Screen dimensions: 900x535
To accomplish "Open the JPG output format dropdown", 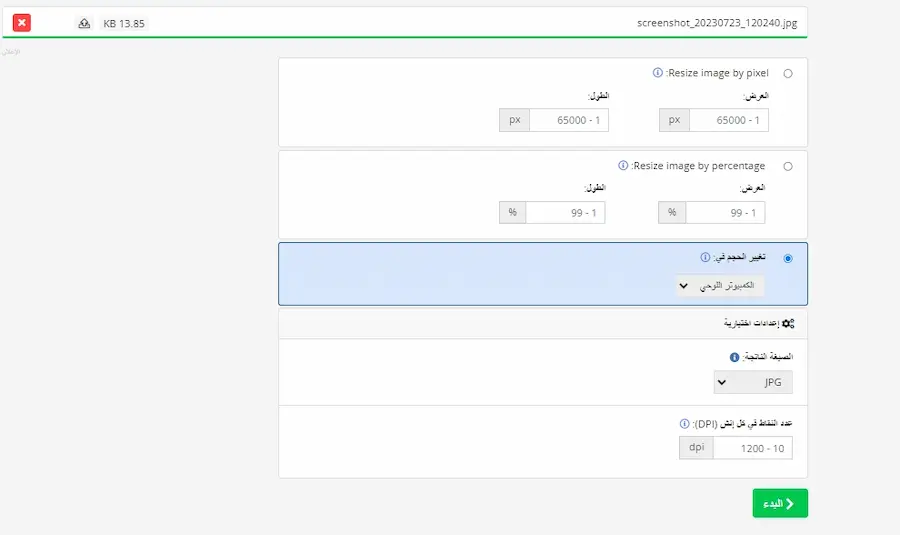I will tap(753, 382).
